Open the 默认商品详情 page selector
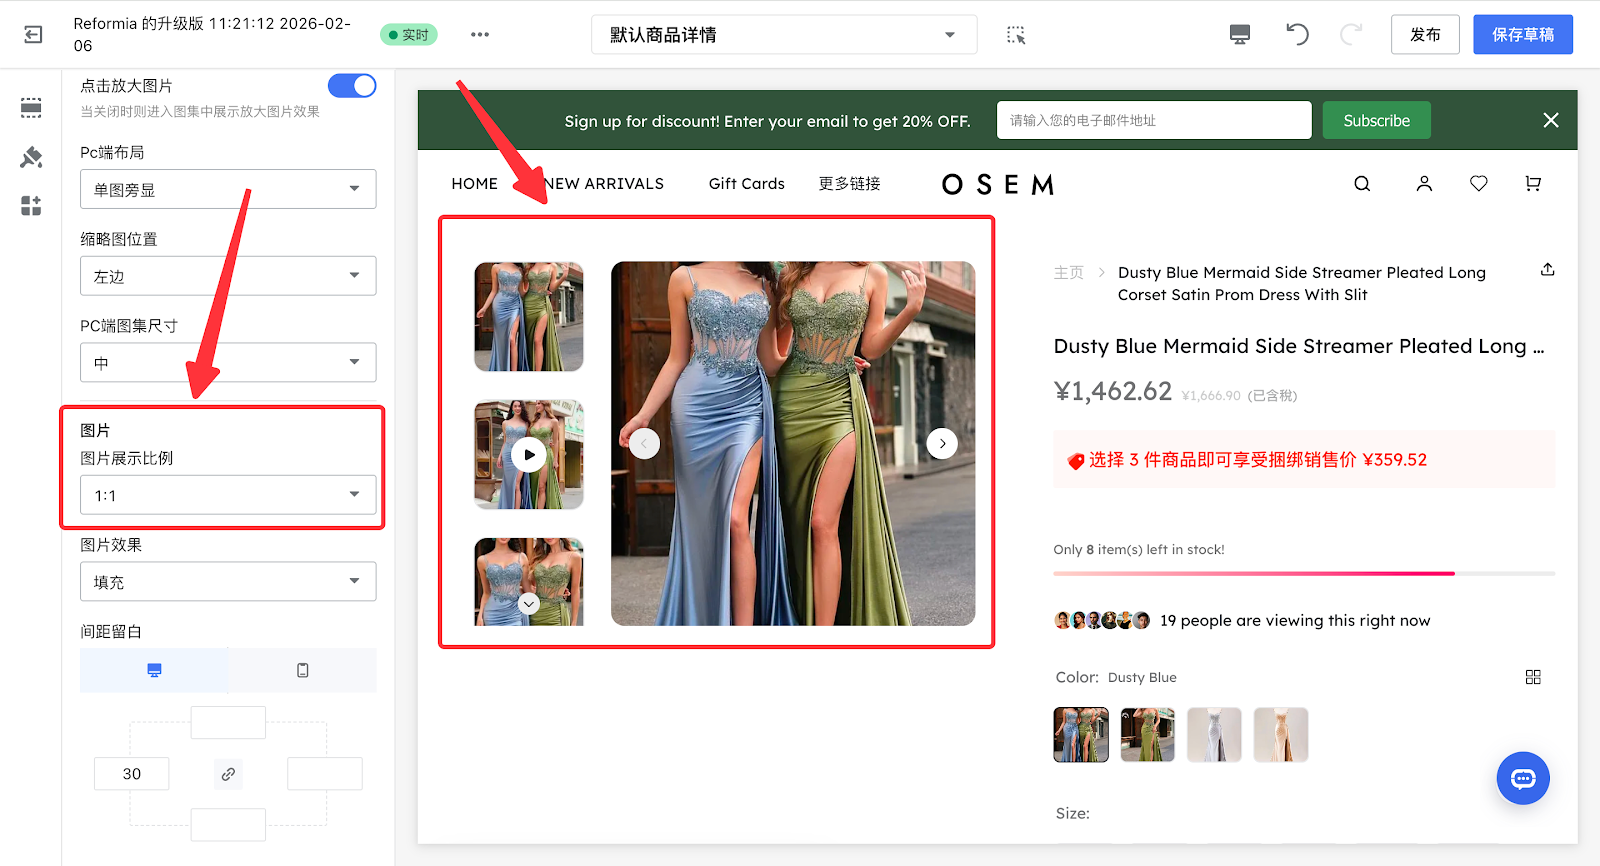This screenshot has height=866, width=1600. [x=783, y=35]
